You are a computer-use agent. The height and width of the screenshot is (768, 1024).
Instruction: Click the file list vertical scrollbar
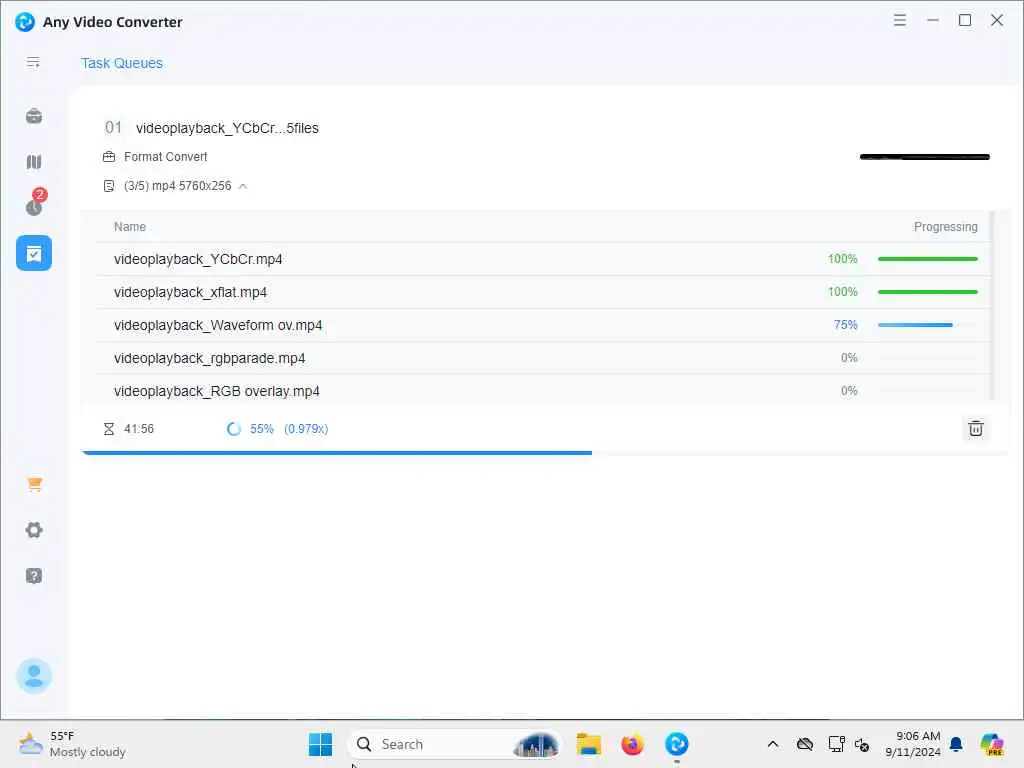pos(992,306)
